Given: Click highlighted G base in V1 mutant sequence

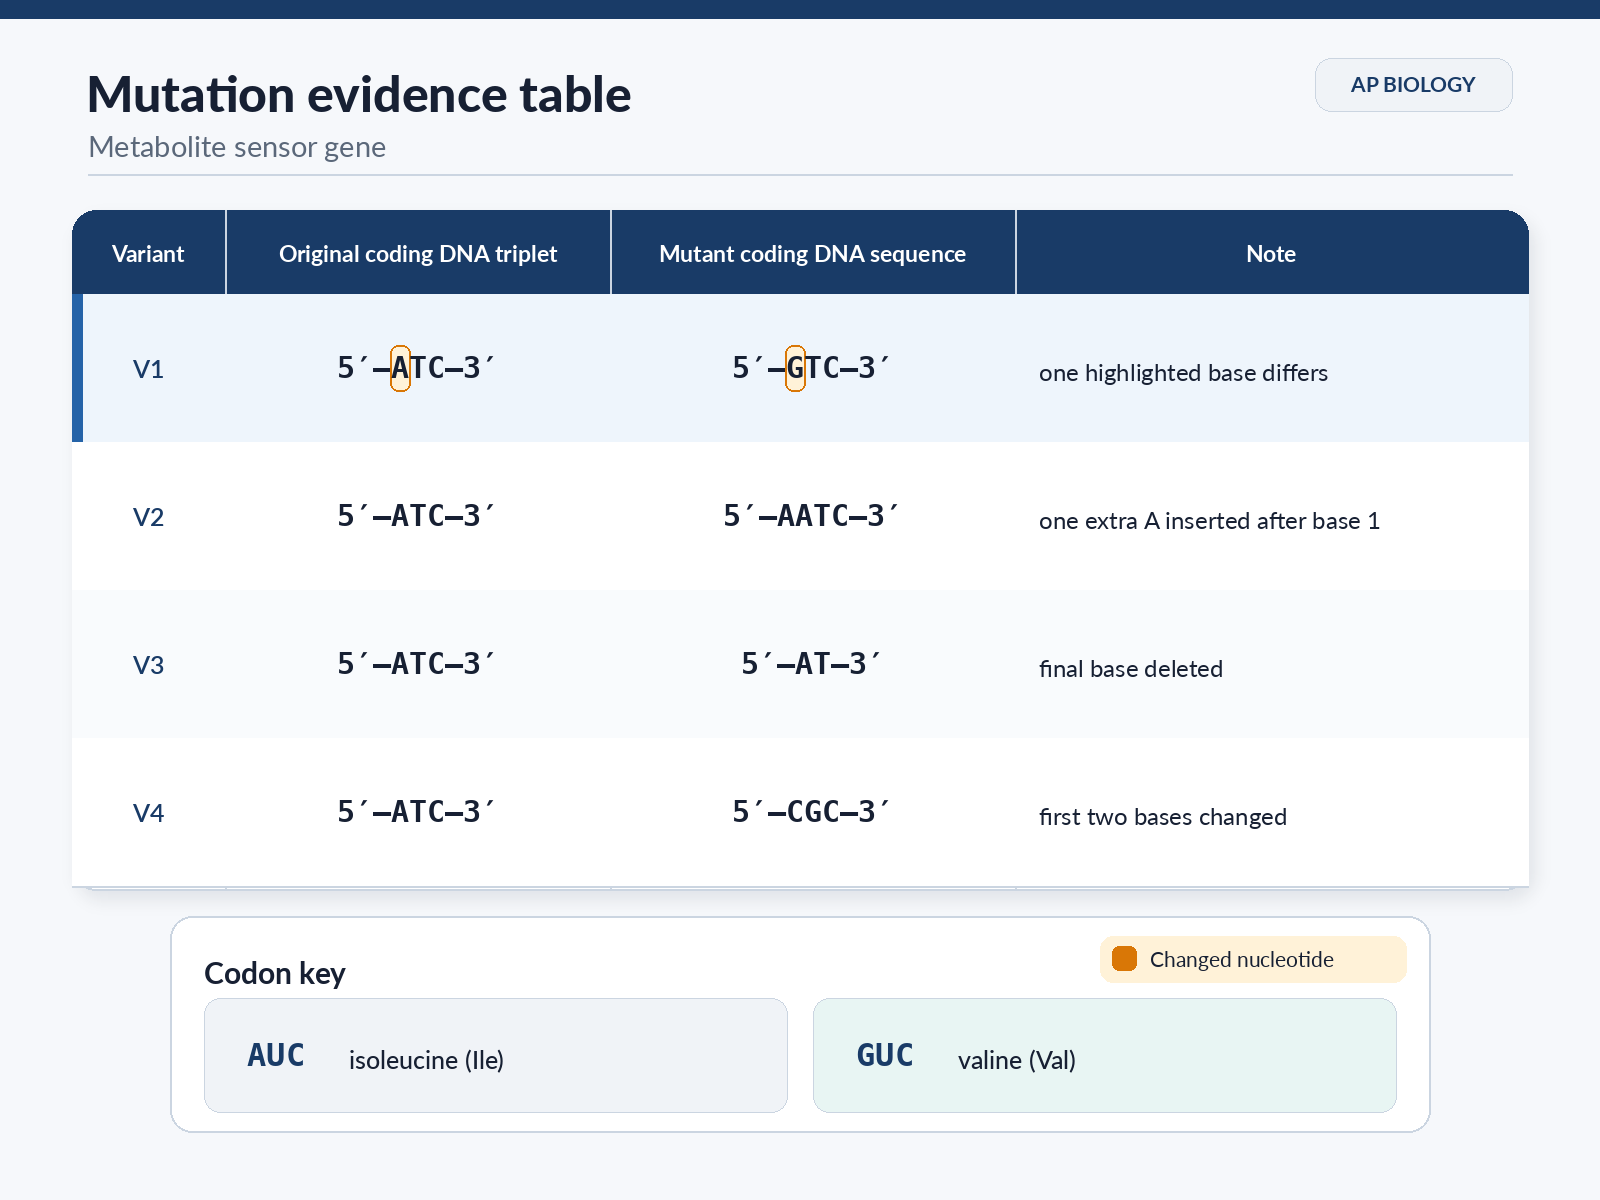Looking at the screenshot, I should pos(795,368).
